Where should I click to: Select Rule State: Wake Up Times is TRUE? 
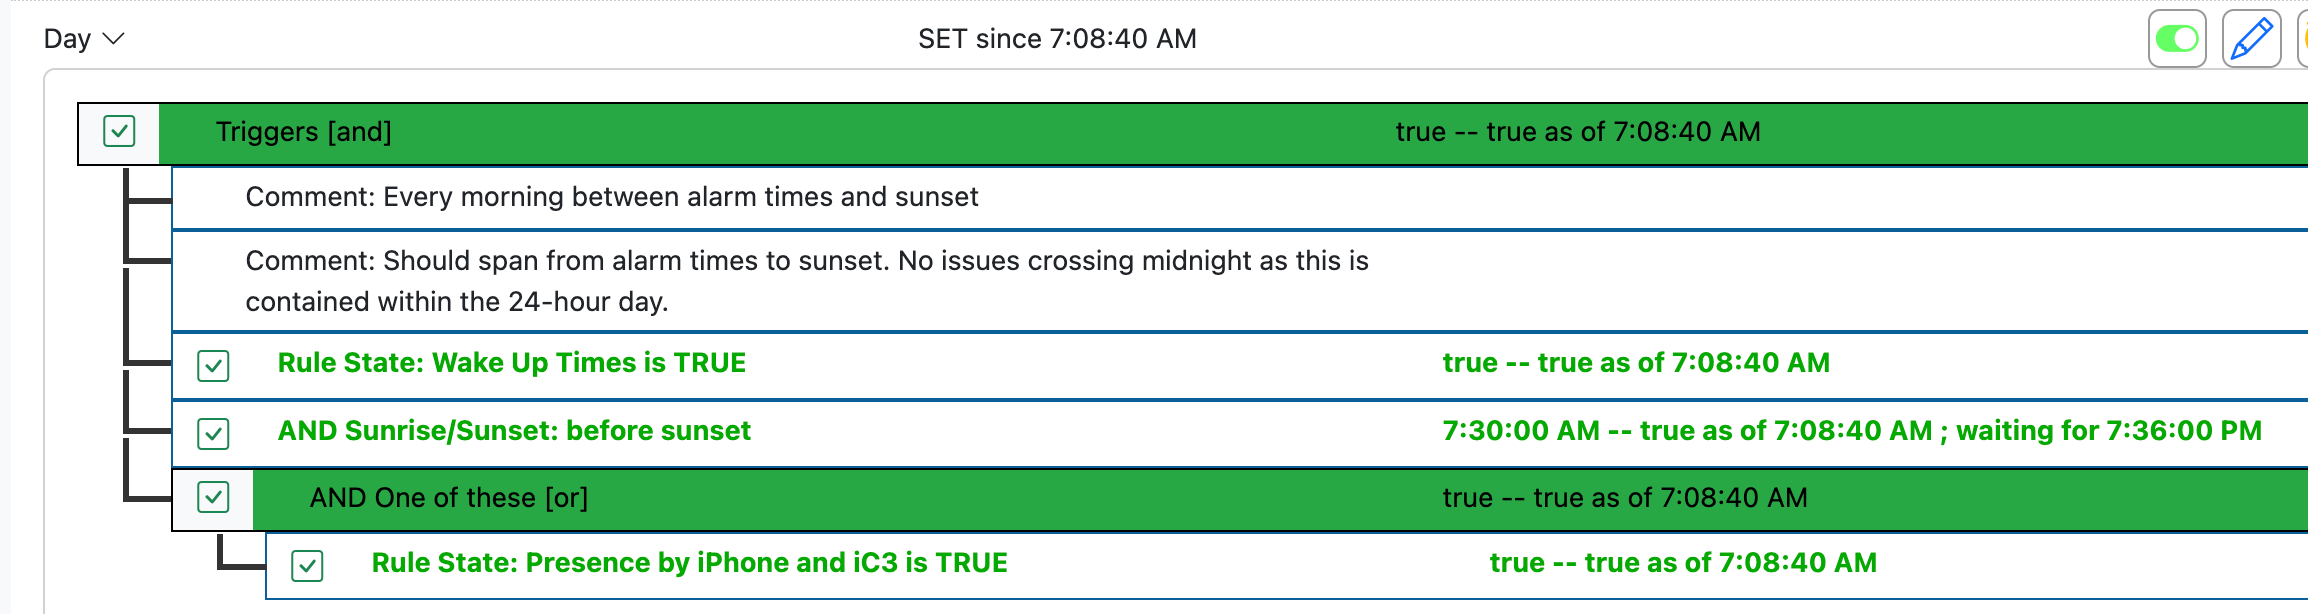(x=512, y=363)
